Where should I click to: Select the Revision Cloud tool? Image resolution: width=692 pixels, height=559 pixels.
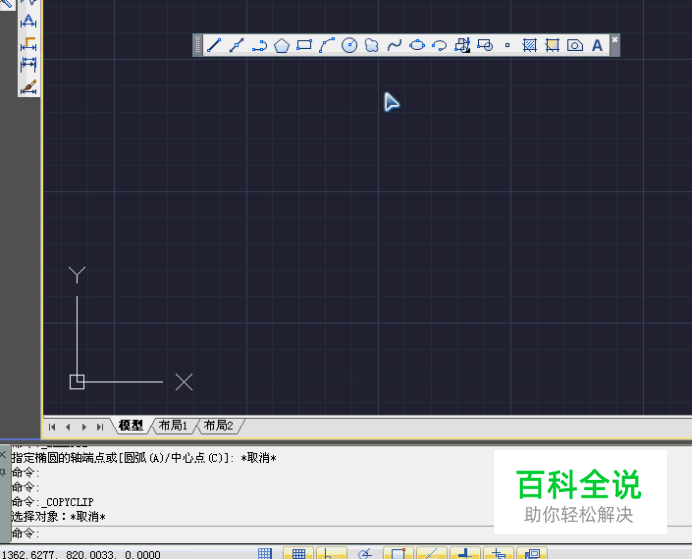click(372, 45)
